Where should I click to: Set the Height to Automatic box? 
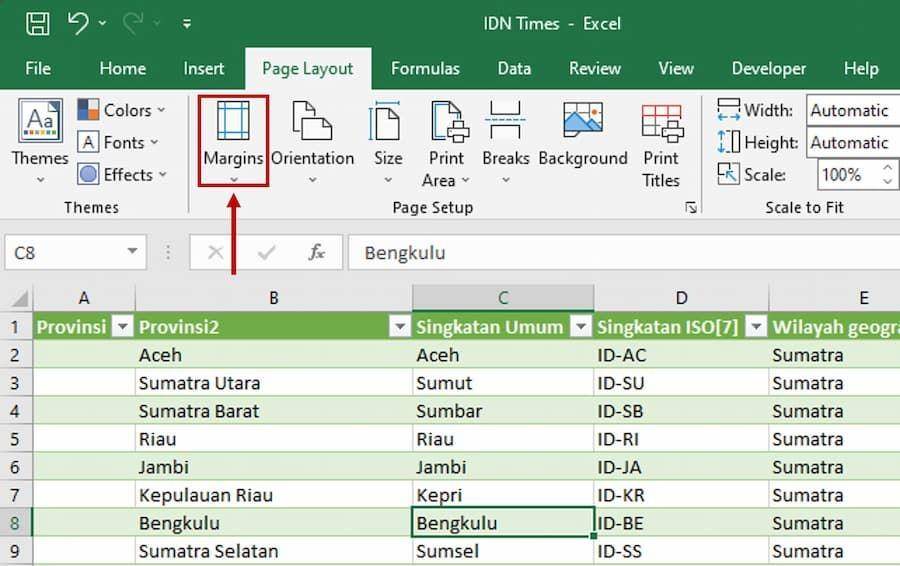(853, 142)
